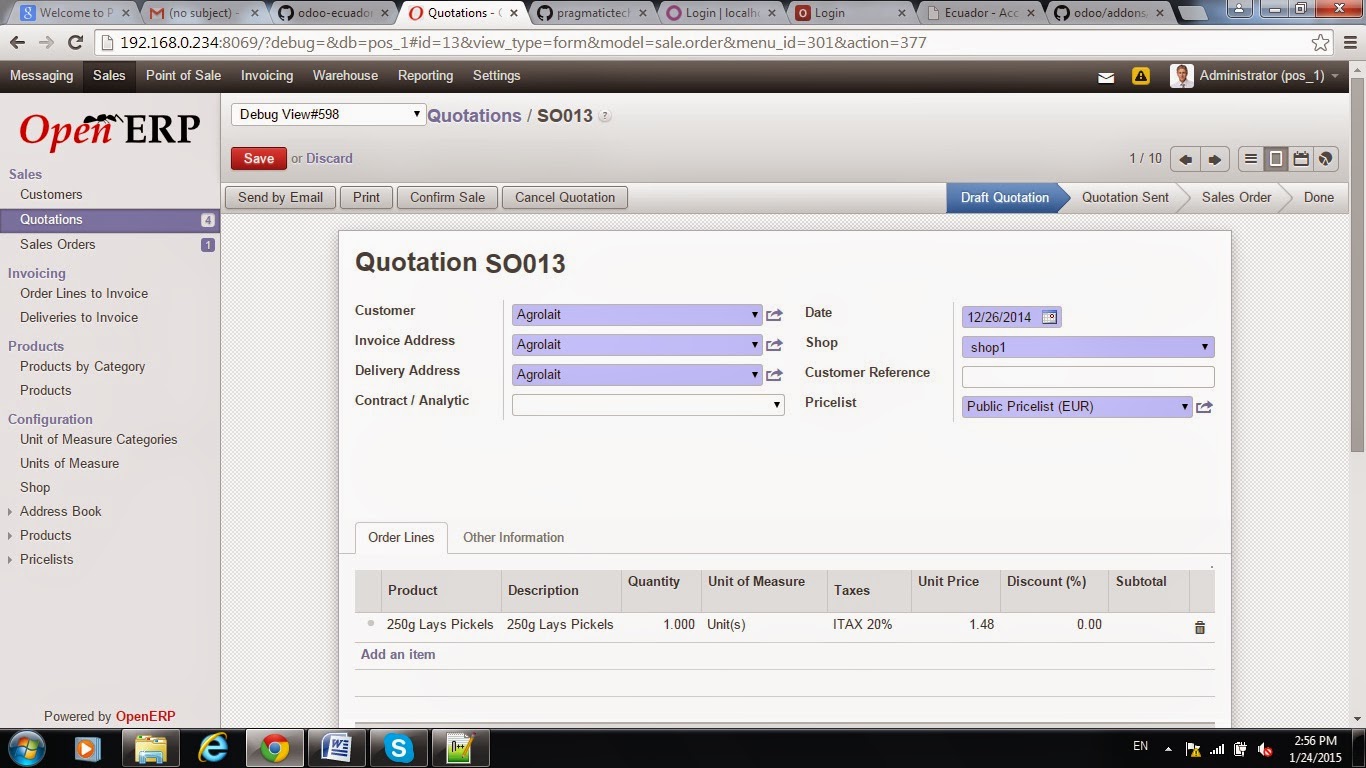1366x768 pixels.
Task: Open the envelope messages icon in top bar
Action: 1106,77
